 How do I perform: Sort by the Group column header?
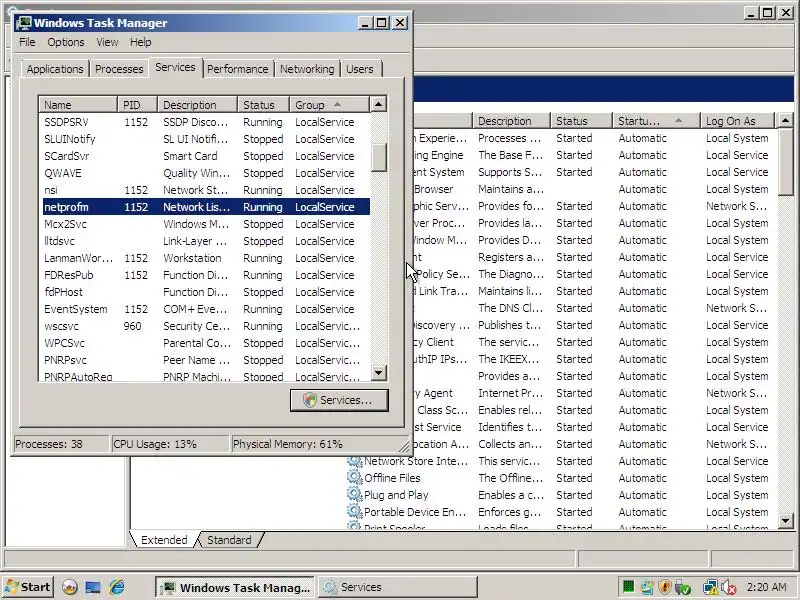tap(329, 105)
